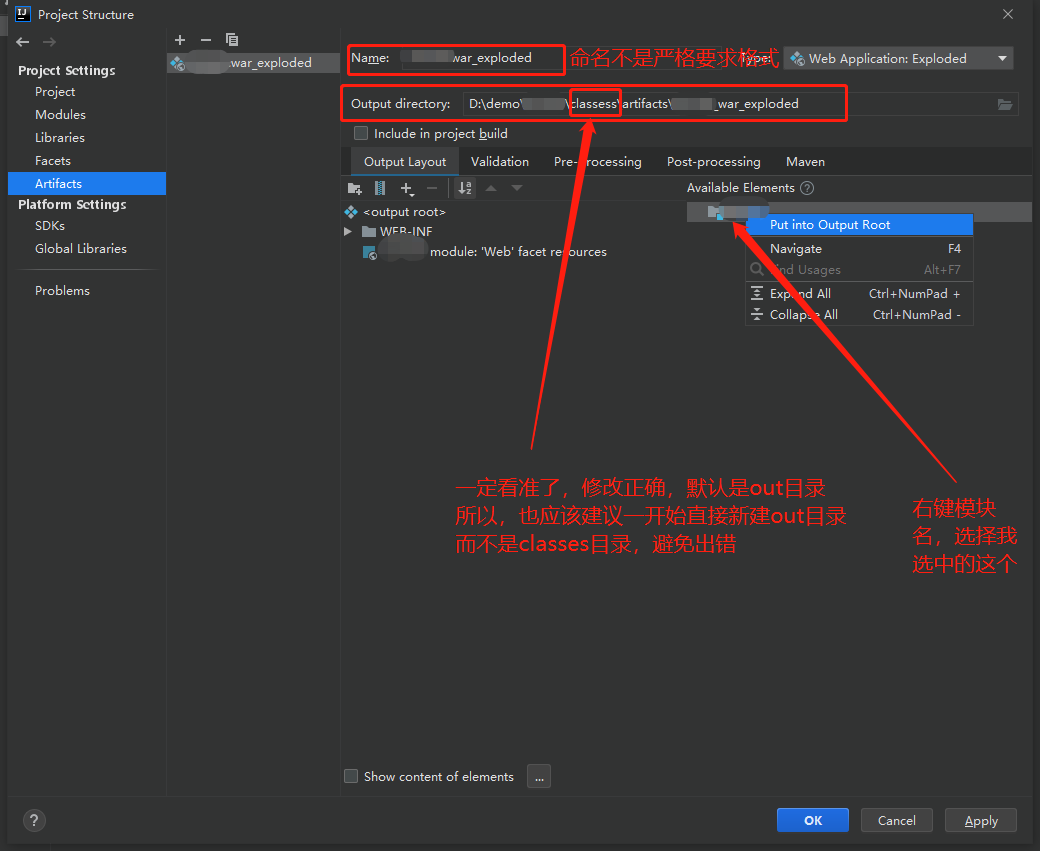Switch to the Output Layout tab

point(405,162)
